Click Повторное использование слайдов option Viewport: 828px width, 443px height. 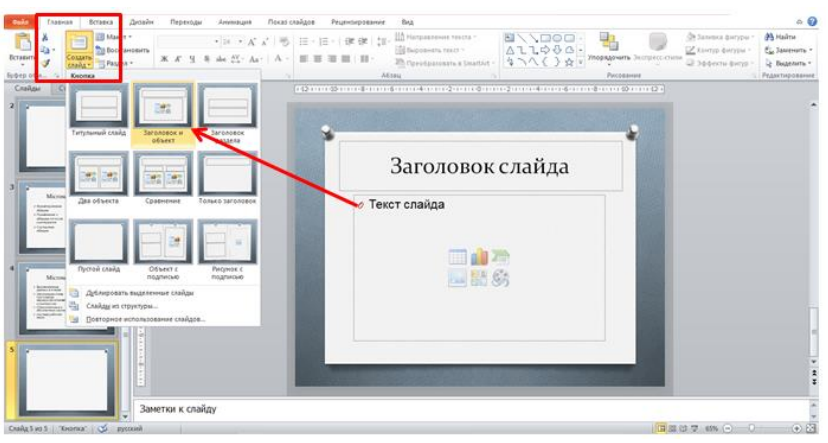tap(145, 318)
